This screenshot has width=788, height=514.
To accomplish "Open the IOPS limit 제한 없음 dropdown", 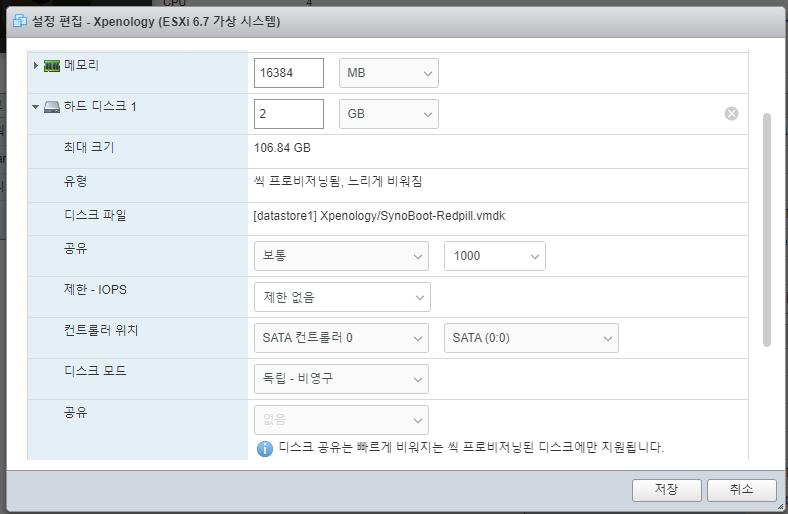I will click(342, 297).
